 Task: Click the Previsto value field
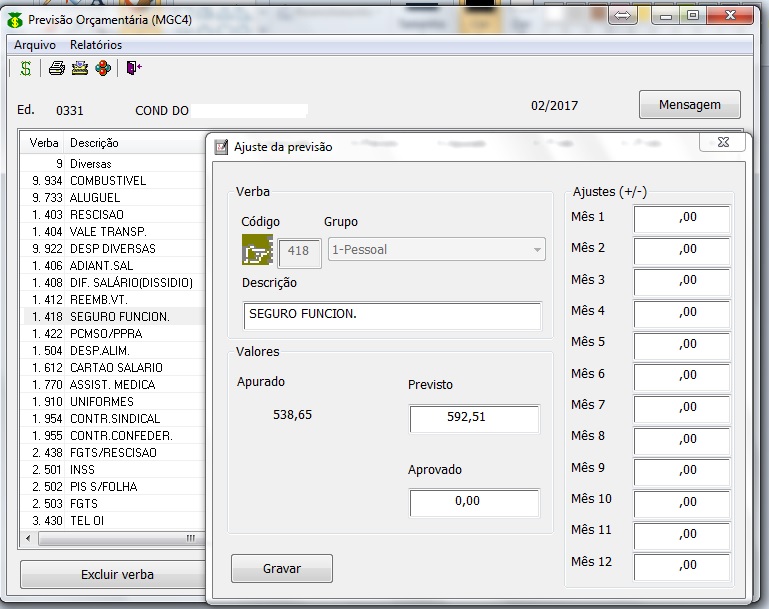(474, 418)
